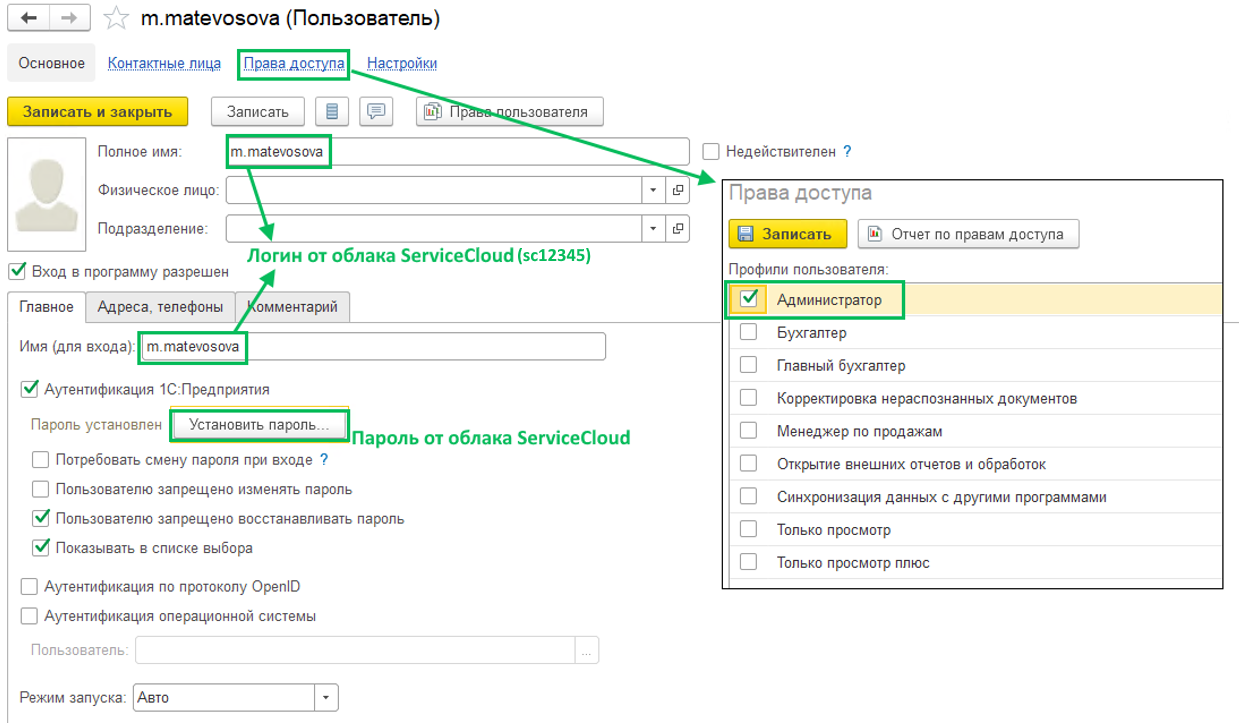Switch to the Комментарий tab

(x=293, y=307)
